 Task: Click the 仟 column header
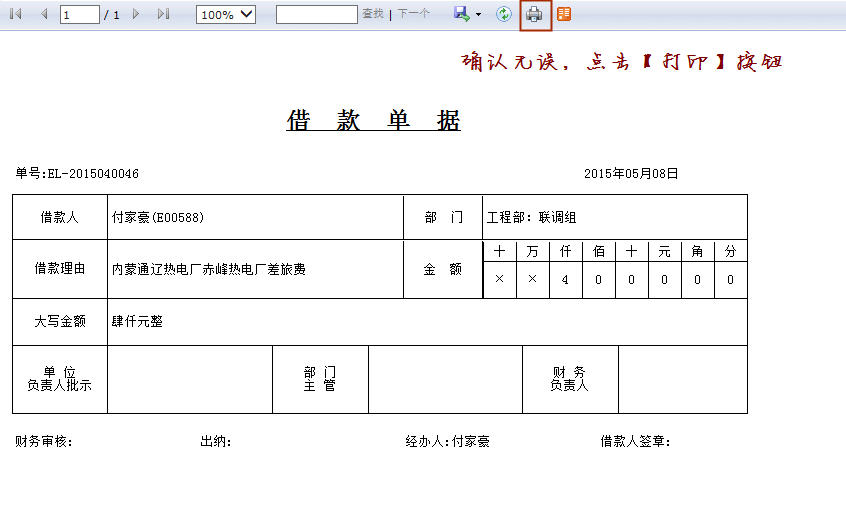click(x=565, y=251)
